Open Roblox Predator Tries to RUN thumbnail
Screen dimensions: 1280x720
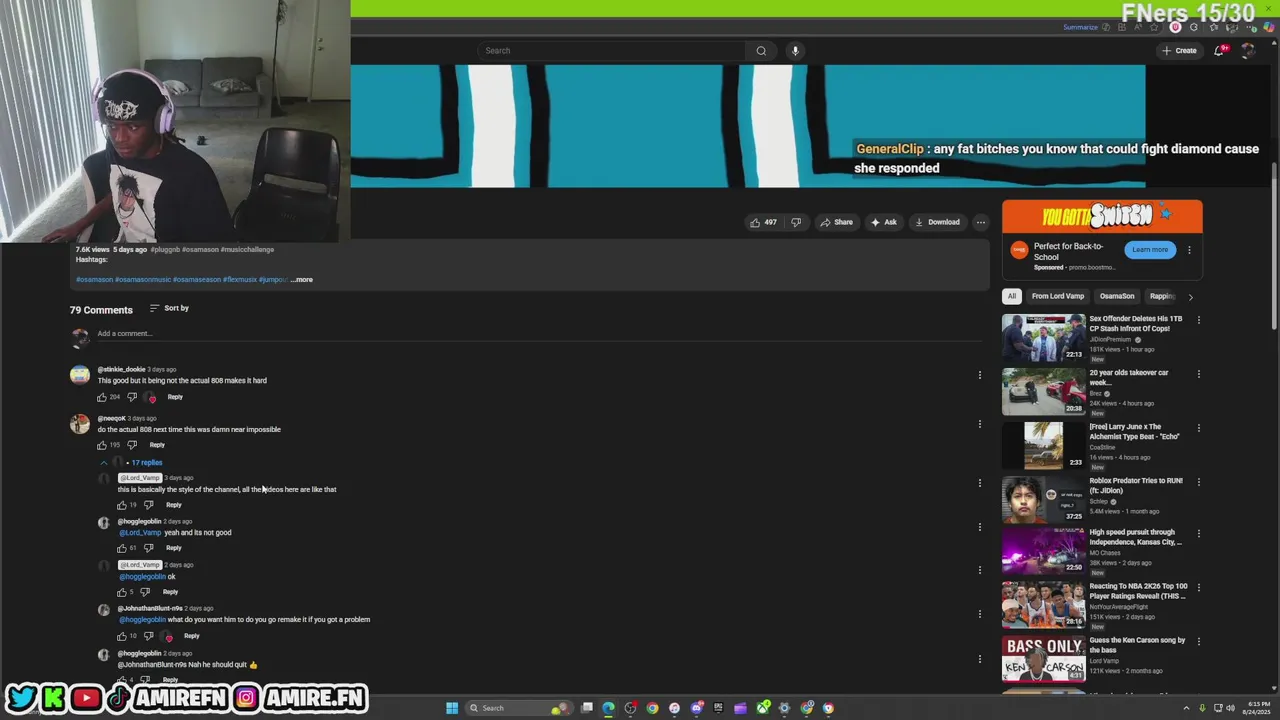1043,500
